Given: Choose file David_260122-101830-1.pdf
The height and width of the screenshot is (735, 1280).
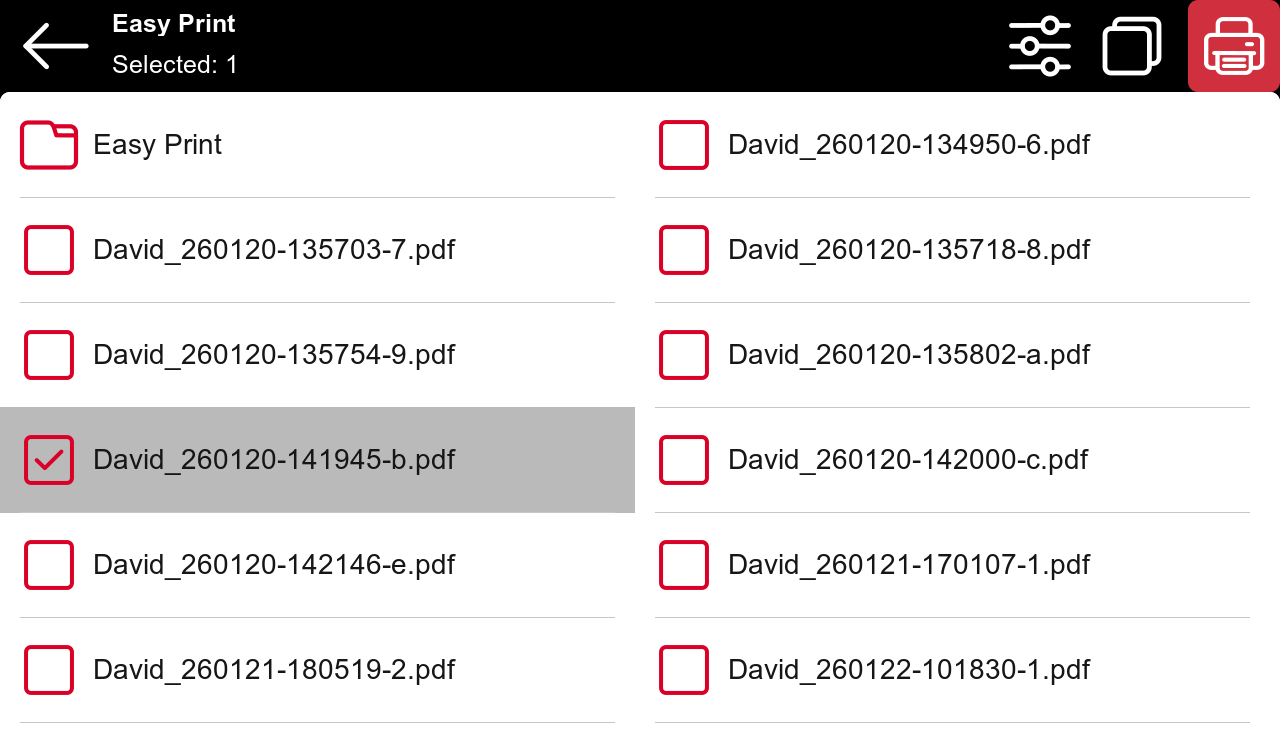Looking at the screenshot, I should [908, 670].
